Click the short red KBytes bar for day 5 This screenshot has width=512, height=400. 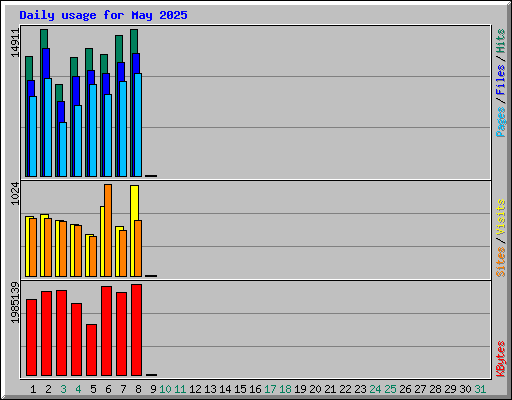[x=91, y=350]
